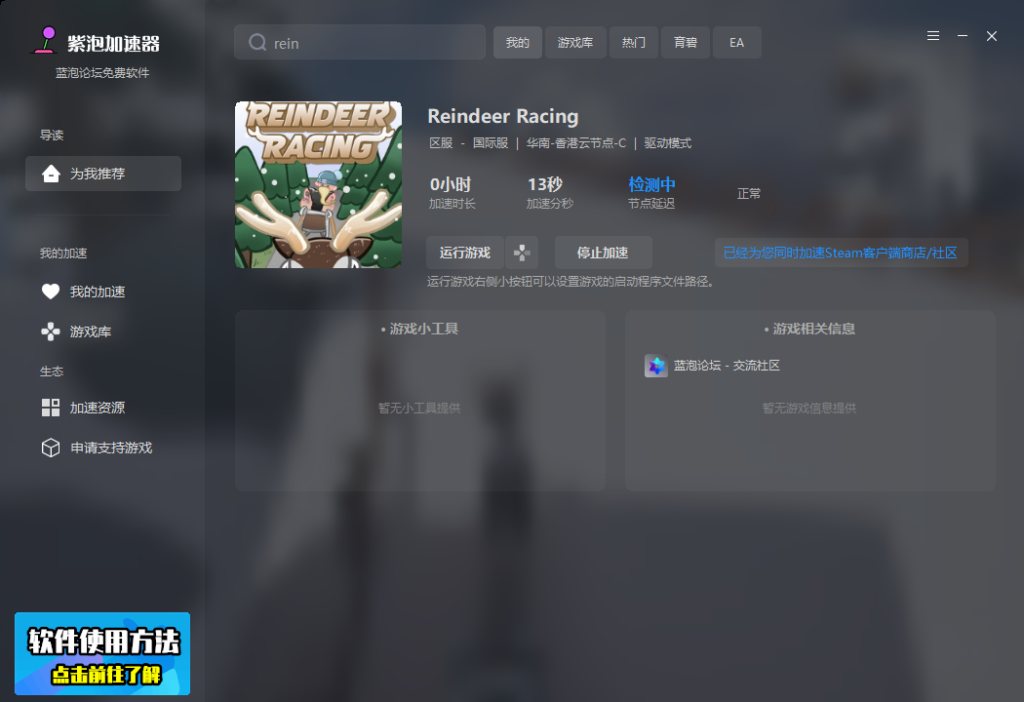
Task: Switch to the 育碧 tab
Action: pyautogui.click(x=685, y=42)
